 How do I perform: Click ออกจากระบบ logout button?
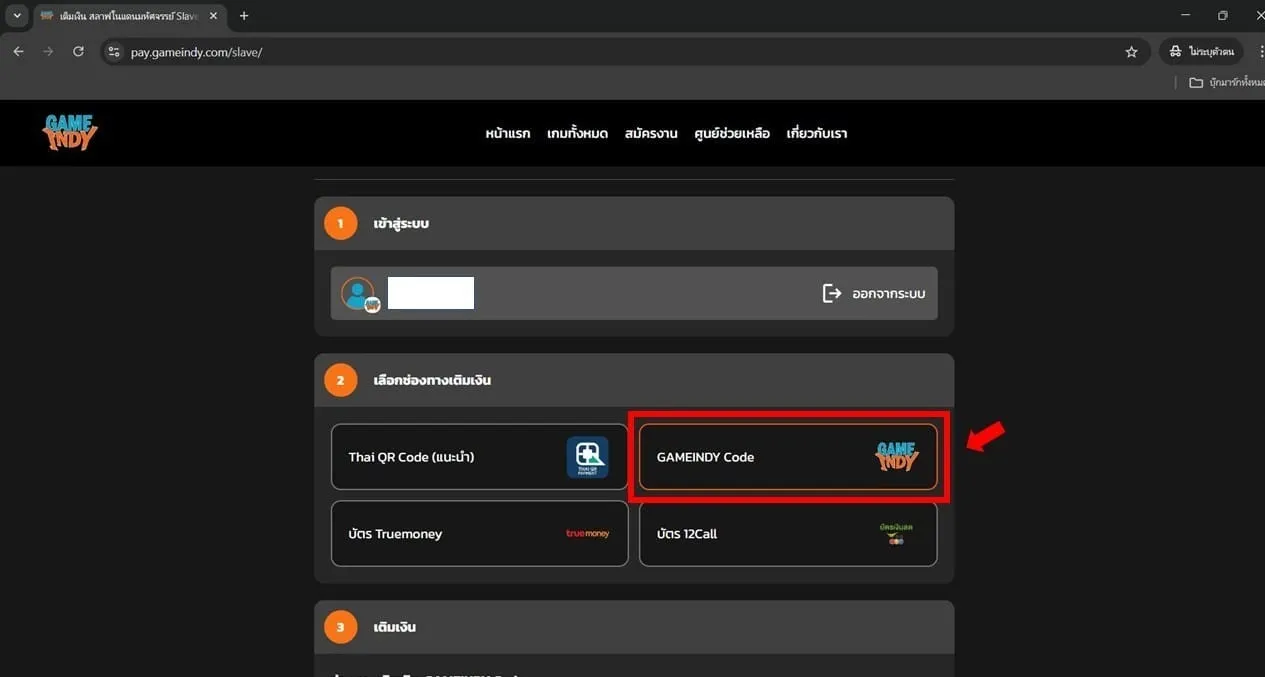873,294
